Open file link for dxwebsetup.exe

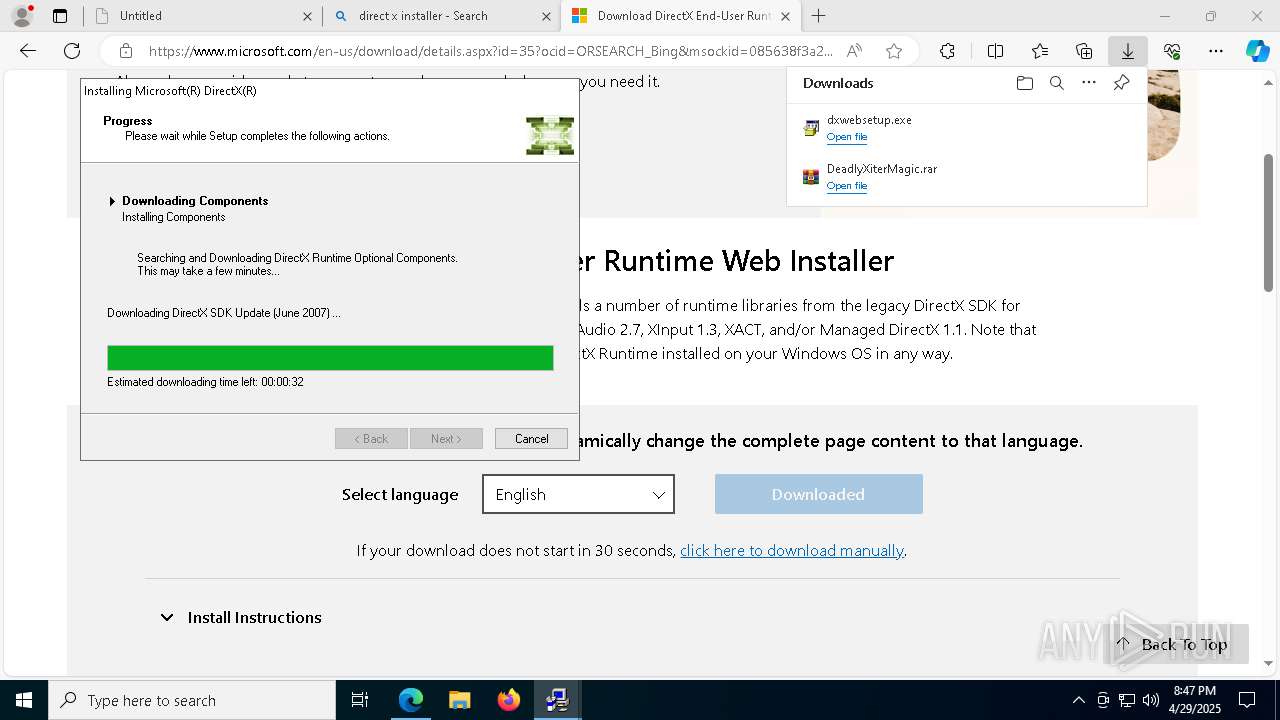[847, 137]
